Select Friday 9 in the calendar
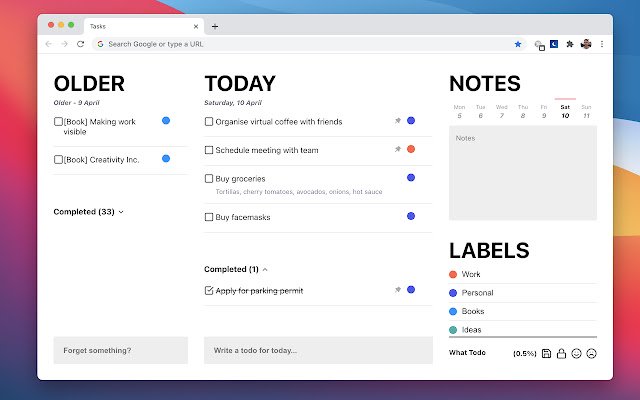Image resolution: width=640 pixels, height=400 pixels. pos(544,111)
